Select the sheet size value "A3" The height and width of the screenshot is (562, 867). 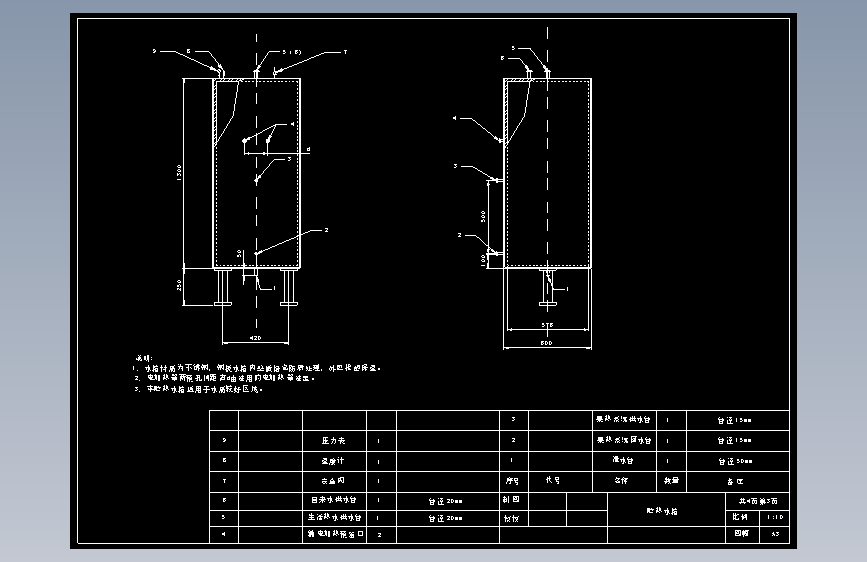coord(775,534)
